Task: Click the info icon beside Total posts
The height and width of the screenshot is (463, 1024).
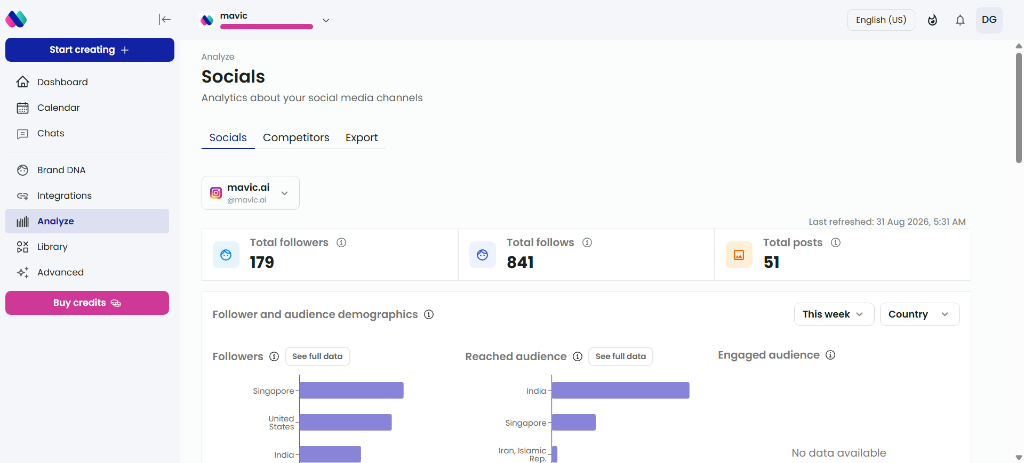Action: (835, 242)
